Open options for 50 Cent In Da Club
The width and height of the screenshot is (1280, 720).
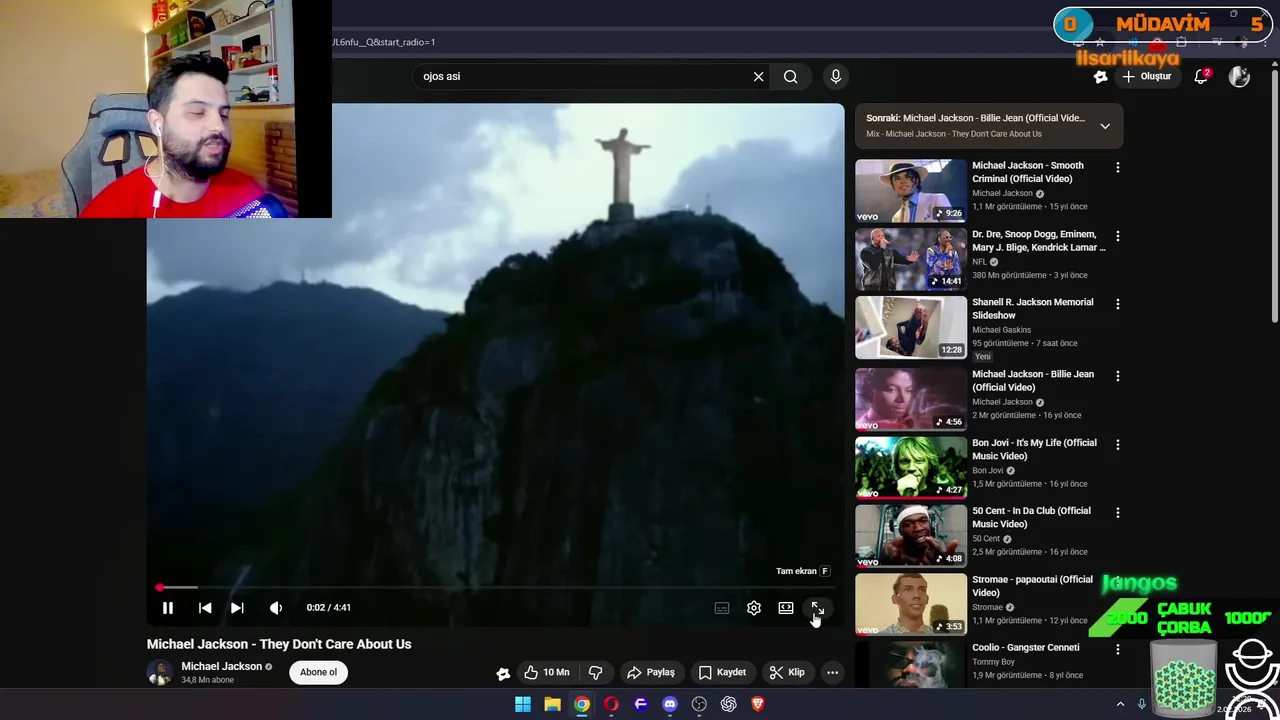[1118, 513]
